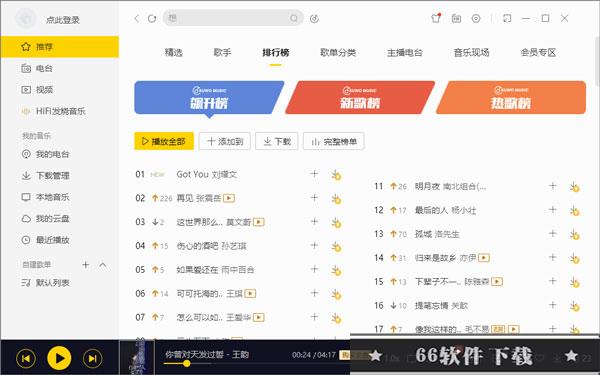
Task: Add a new playlist with the plus icon
Action: click(x=86, y=264)
